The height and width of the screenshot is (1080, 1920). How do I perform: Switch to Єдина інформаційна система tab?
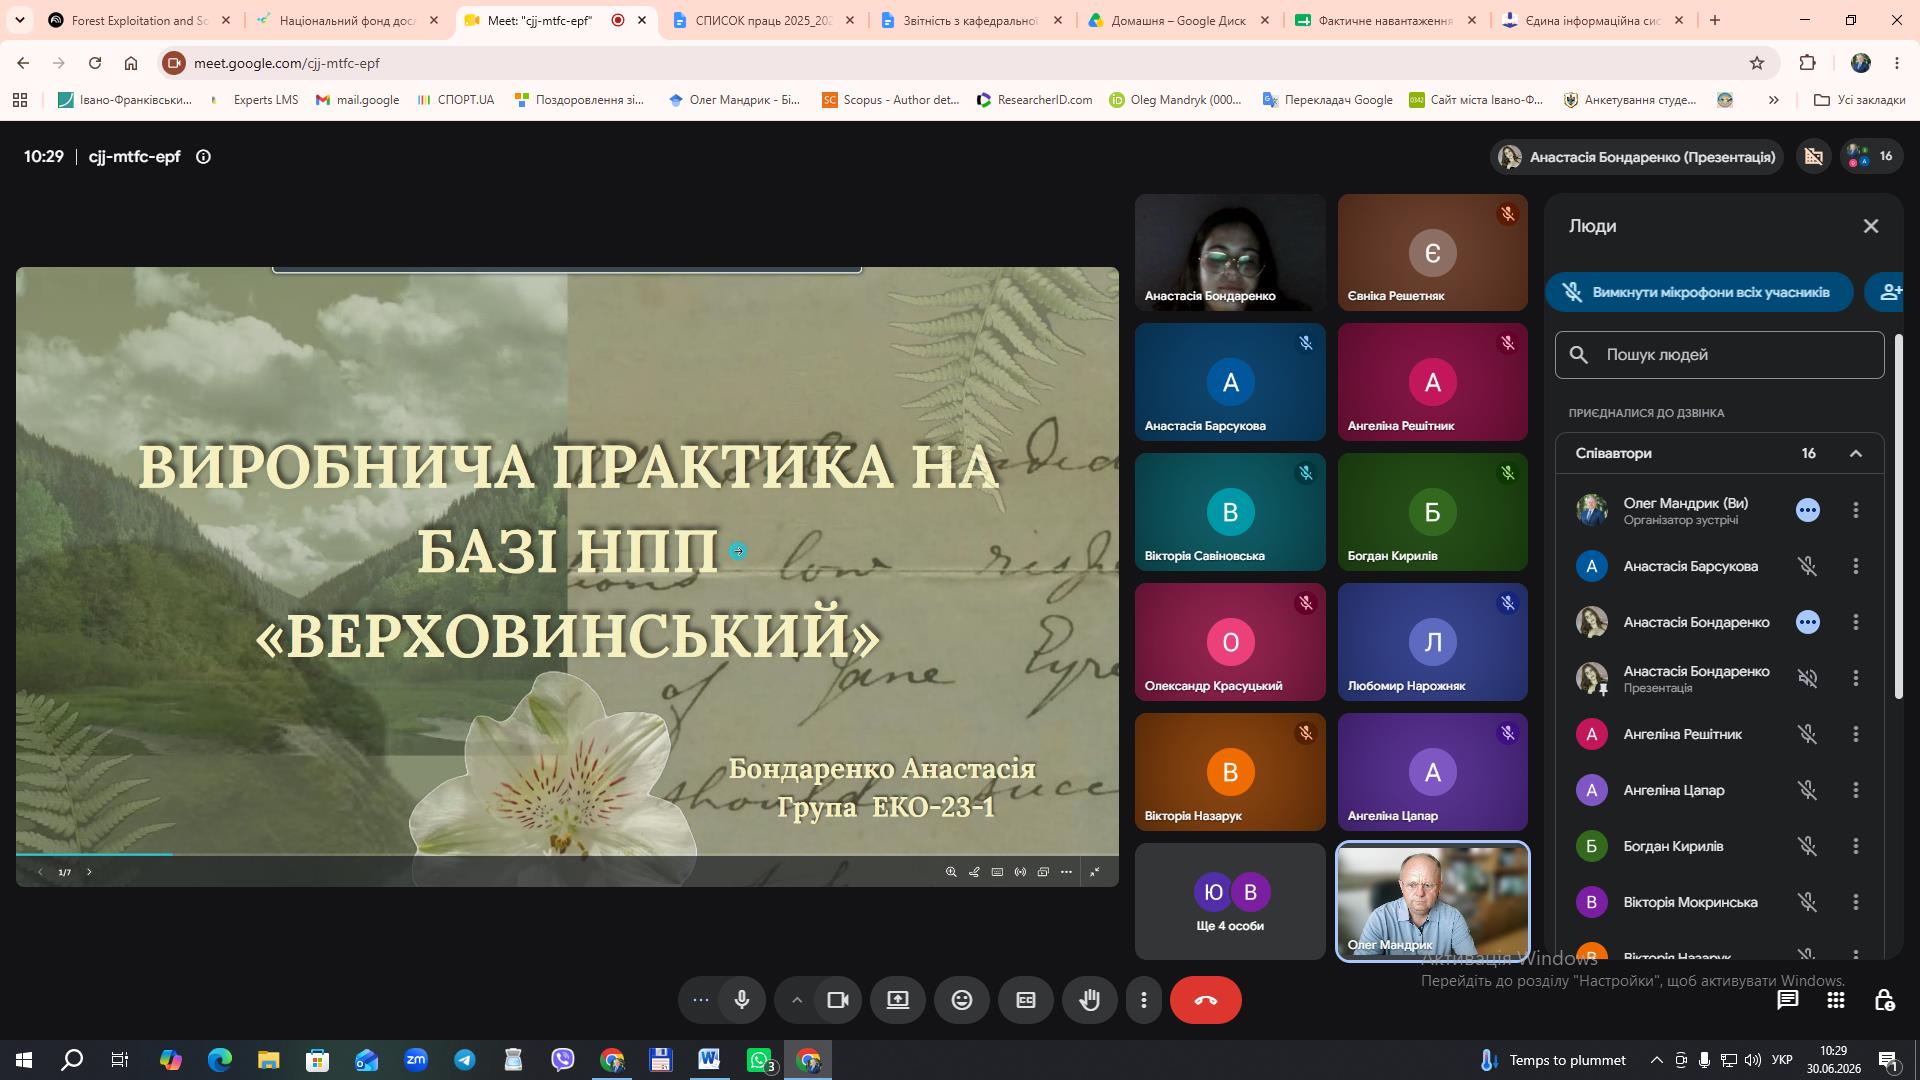tap(1592, 20)
